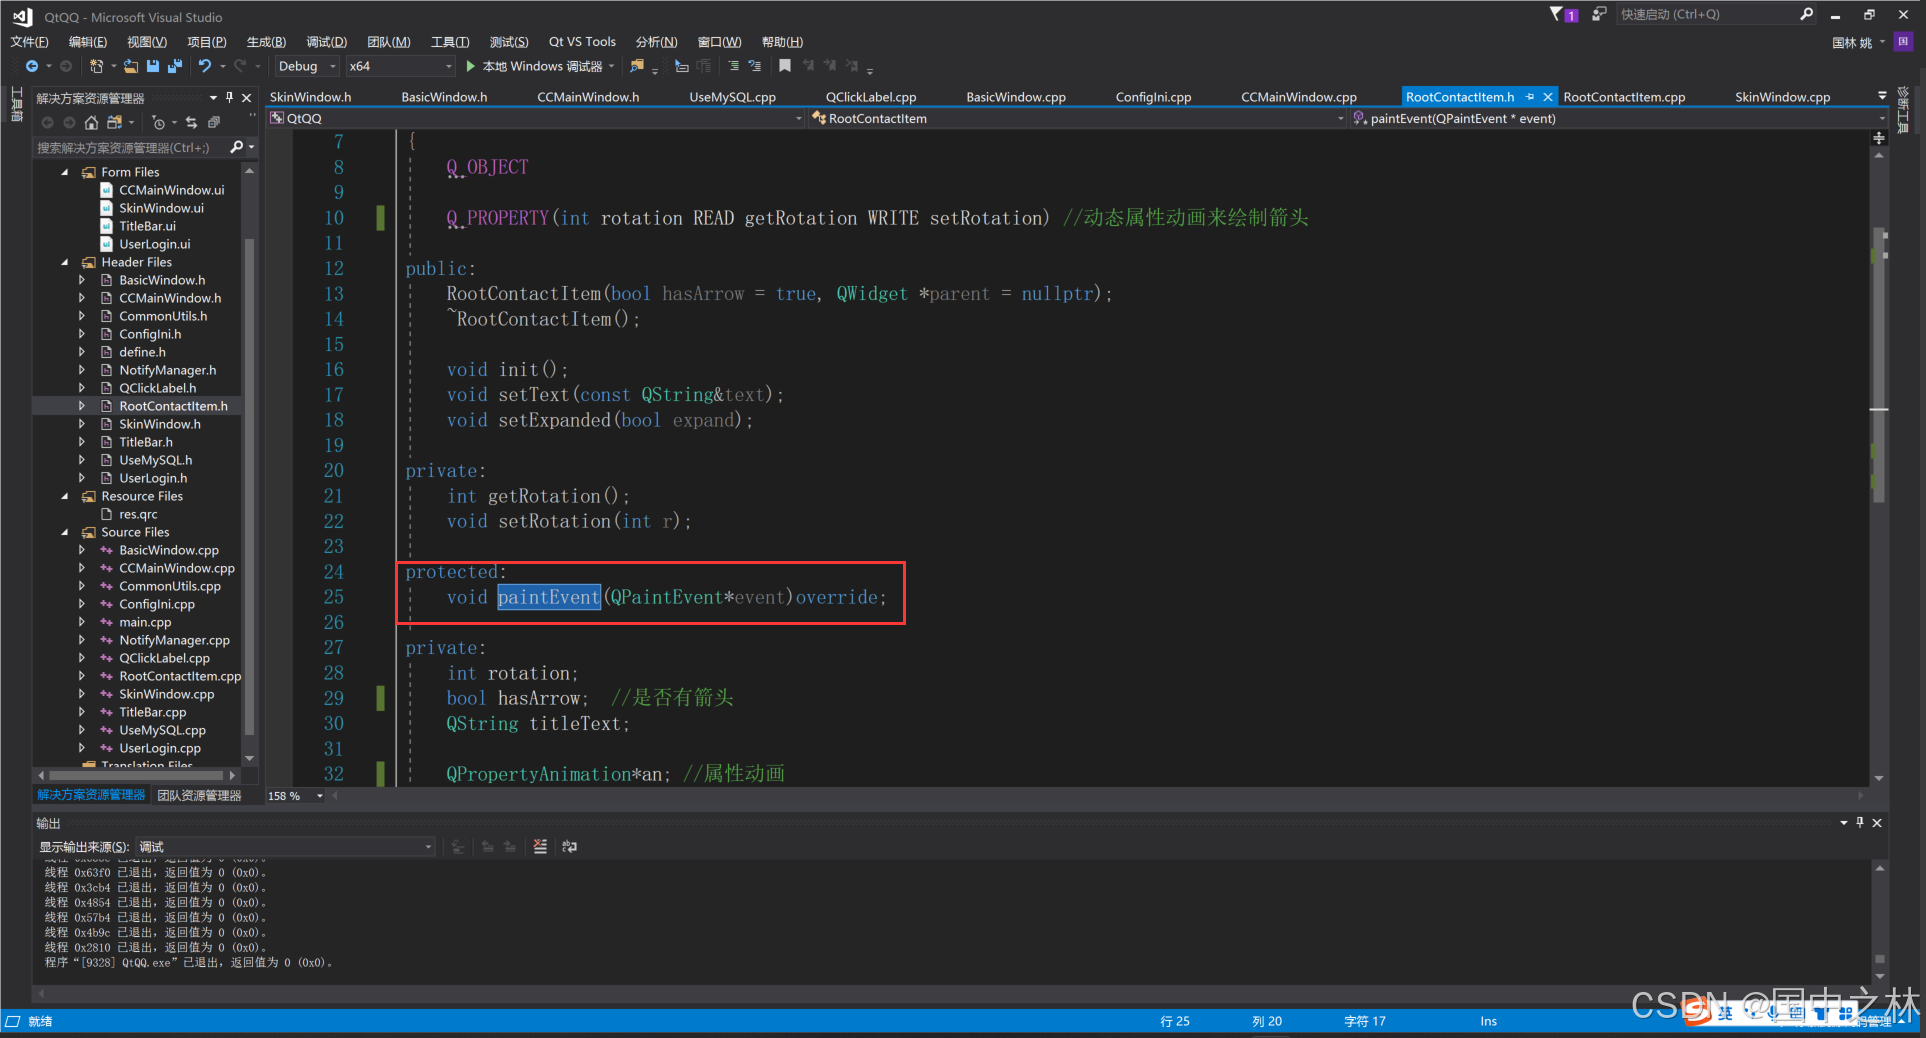Close the RootContactItem.h tab
Screen dimensions: 1926x1038
coord(1548,97)
